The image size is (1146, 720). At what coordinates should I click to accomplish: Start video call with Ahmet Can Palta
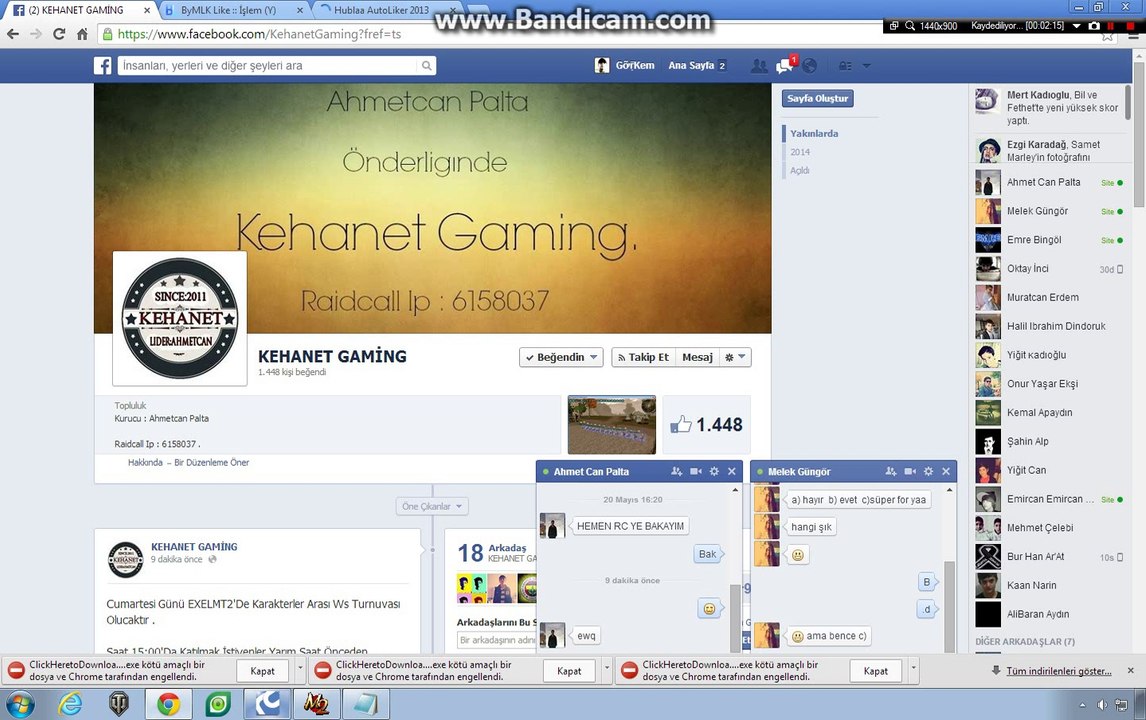click(x=696, y=471)
